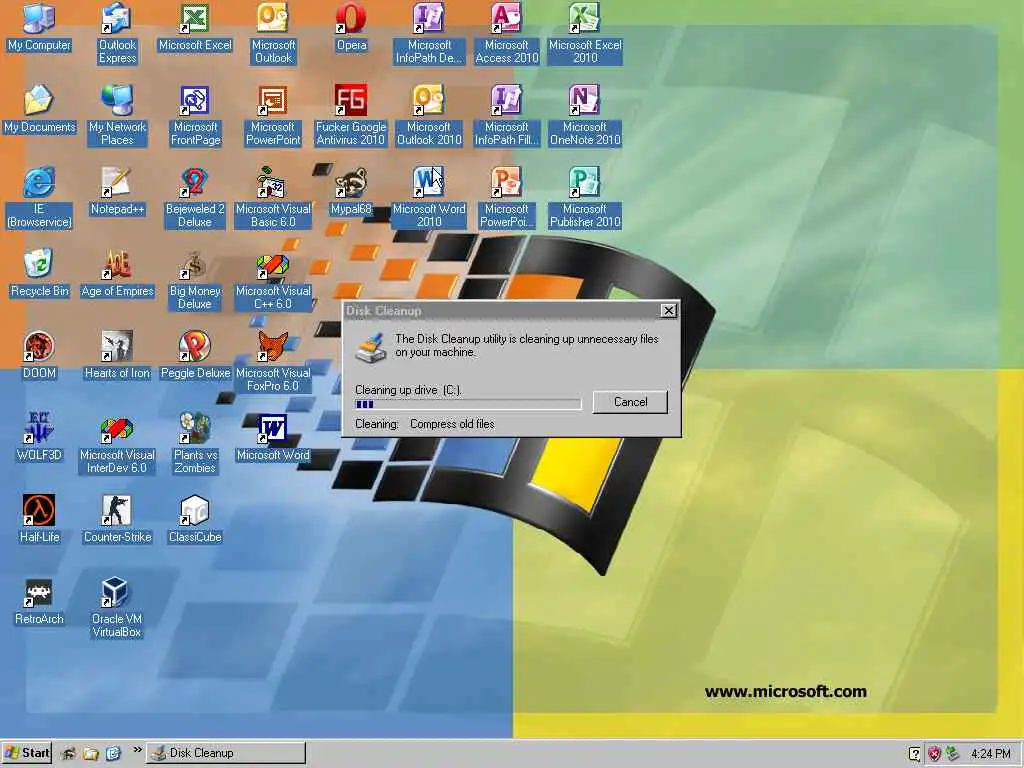This screenshot has width=1024, height=768.
Task: Cancel the Disk Cleanup operation
Action: pyautogui.click(x=630, y=402)
